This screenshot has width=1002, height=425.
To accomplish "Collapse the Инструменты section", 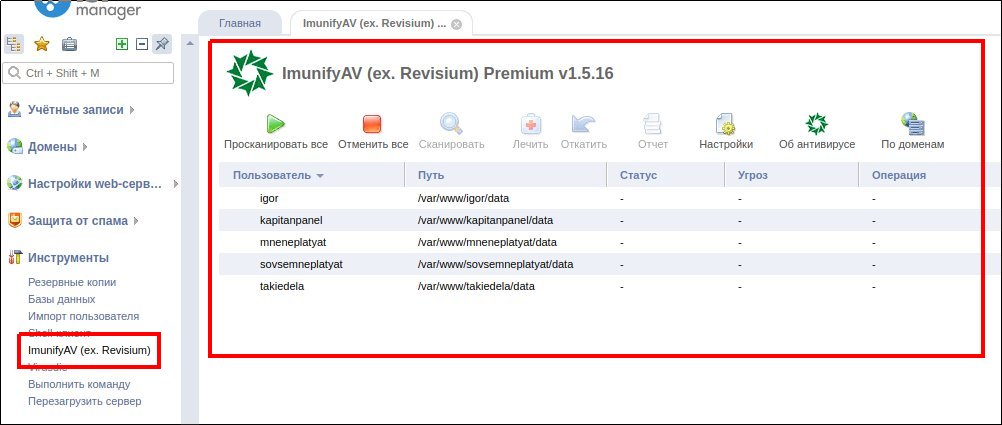I will point(68,258).
